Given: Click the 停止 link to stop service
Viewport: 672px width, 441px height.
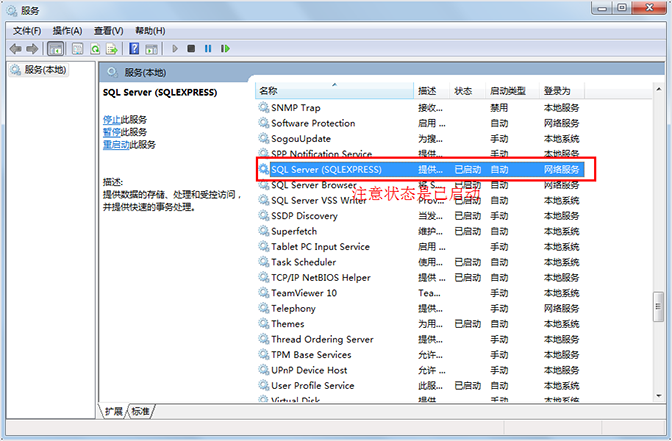Looking at the screenshot, I should (x=111, y=119).
